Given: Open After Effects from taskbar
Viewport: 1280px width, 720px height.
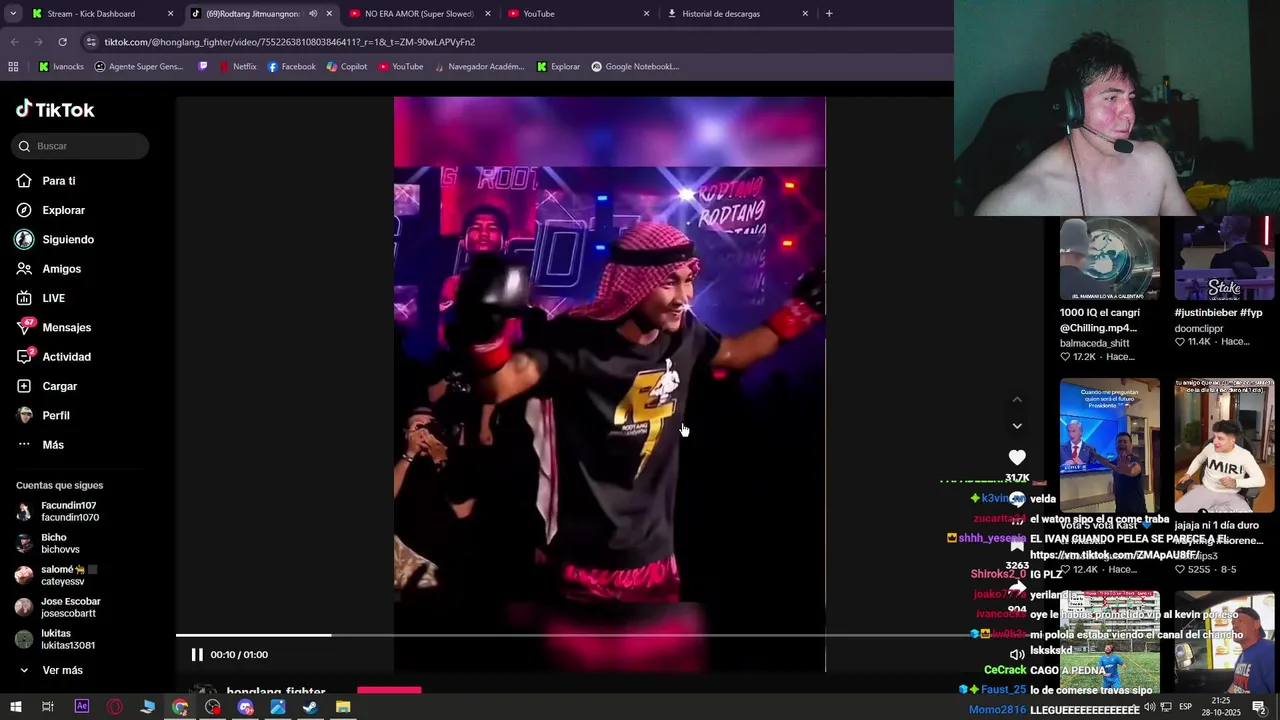Looking at the screenshot, I should click(82, 707).
